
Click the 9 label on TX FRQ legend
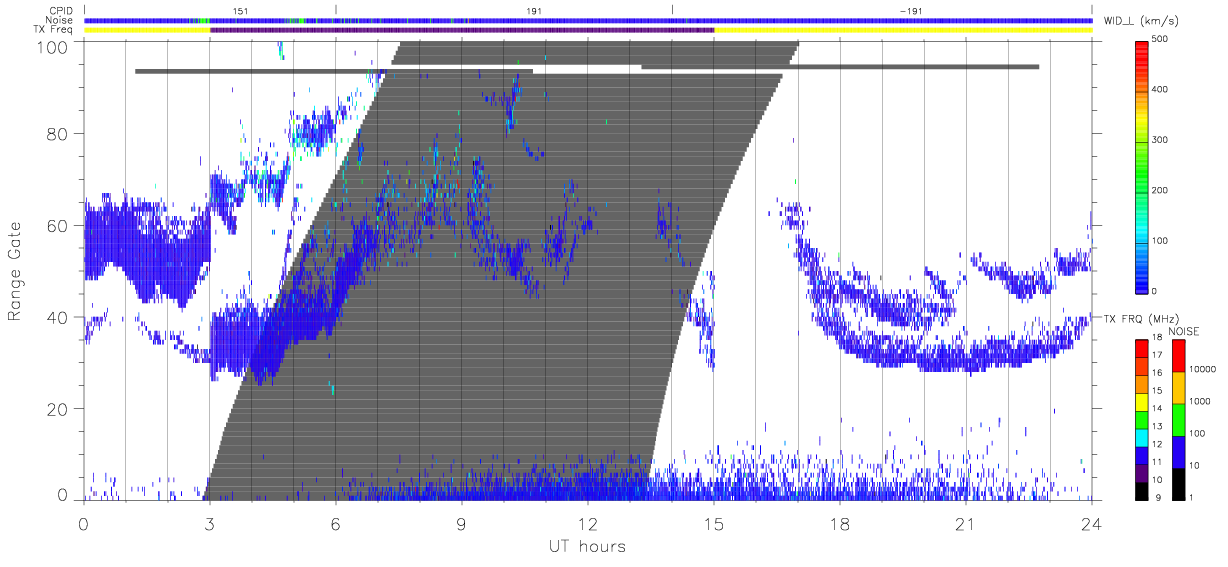[x=1157, y=497]
